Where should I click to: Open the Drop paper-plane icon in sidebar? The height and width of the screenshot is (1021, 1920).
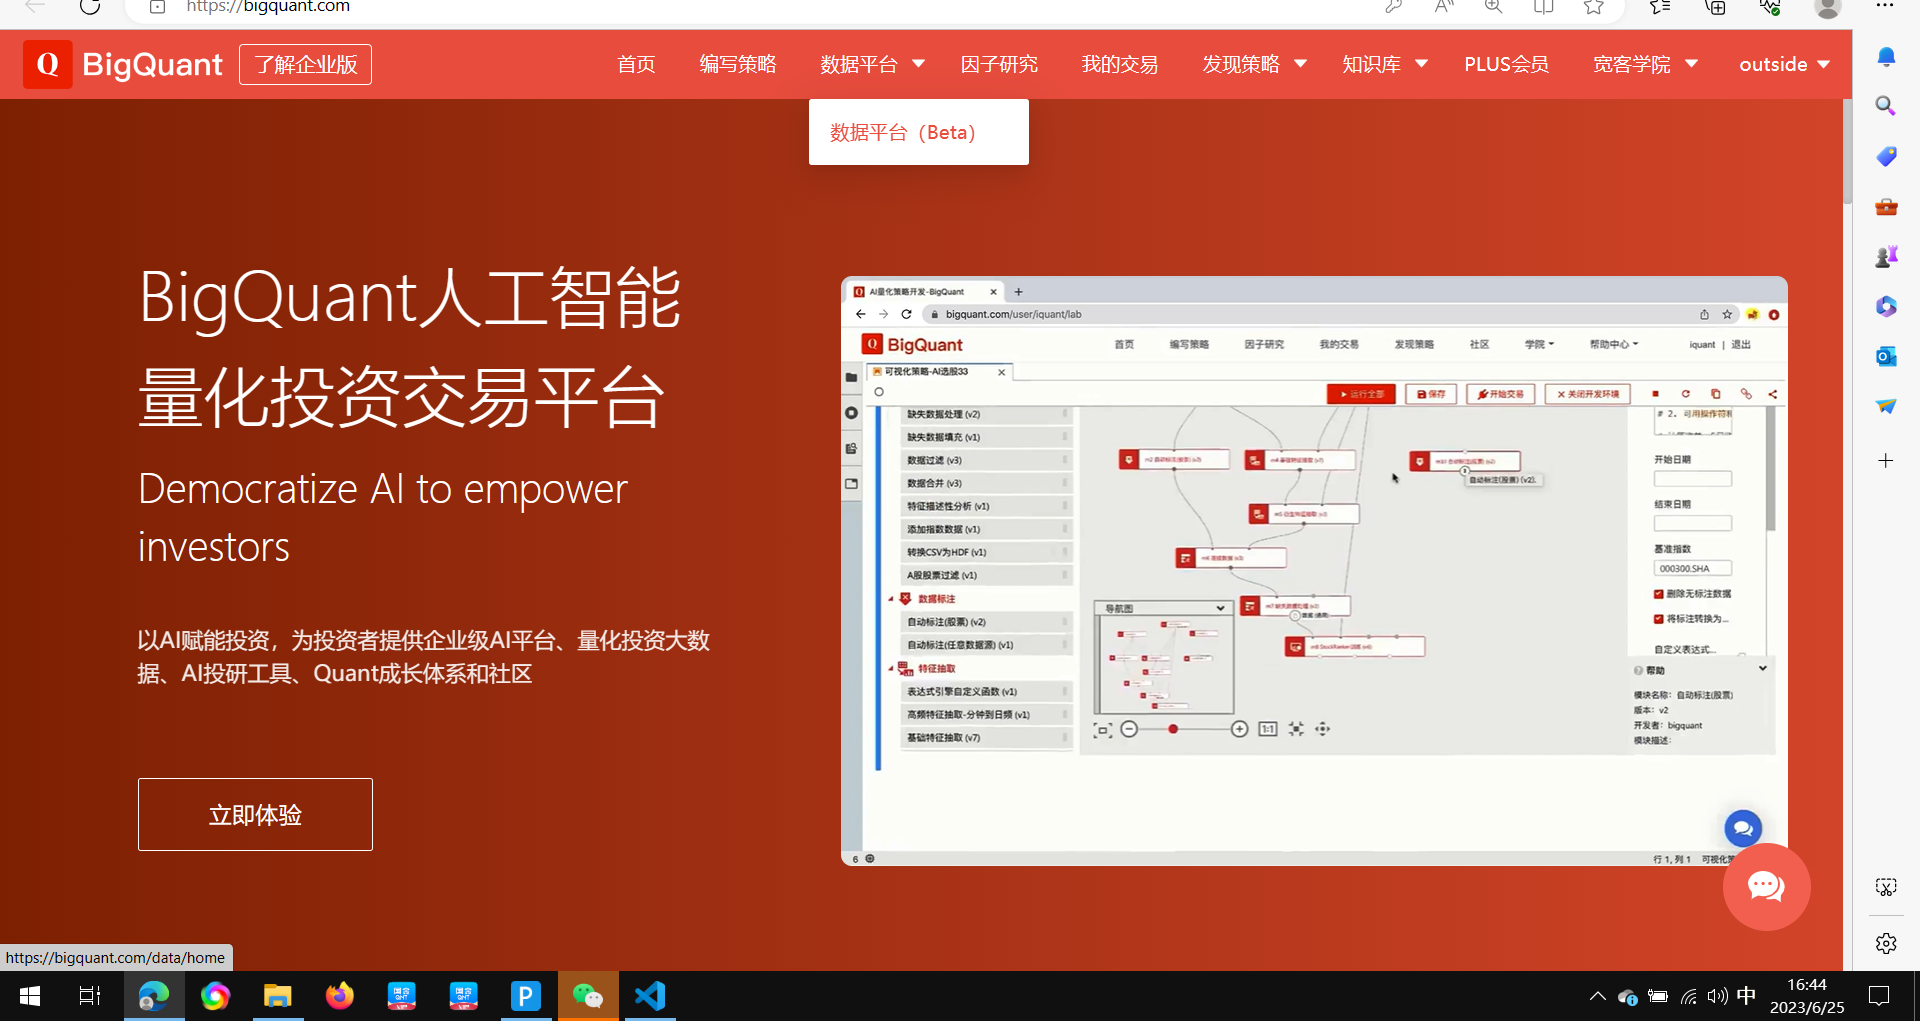pyautogui.click(x=1886, y=406)
